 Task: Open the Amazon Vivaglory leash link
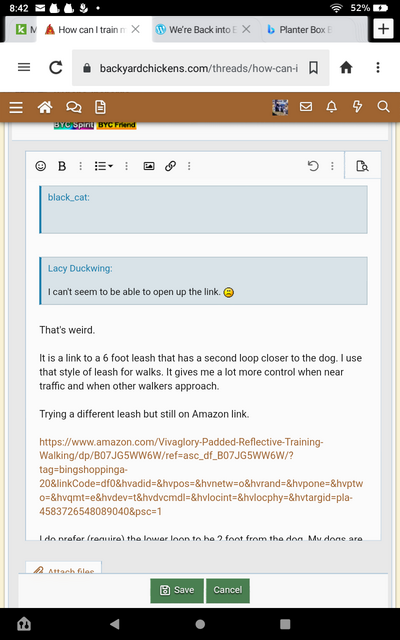click(x=201, y=476)
